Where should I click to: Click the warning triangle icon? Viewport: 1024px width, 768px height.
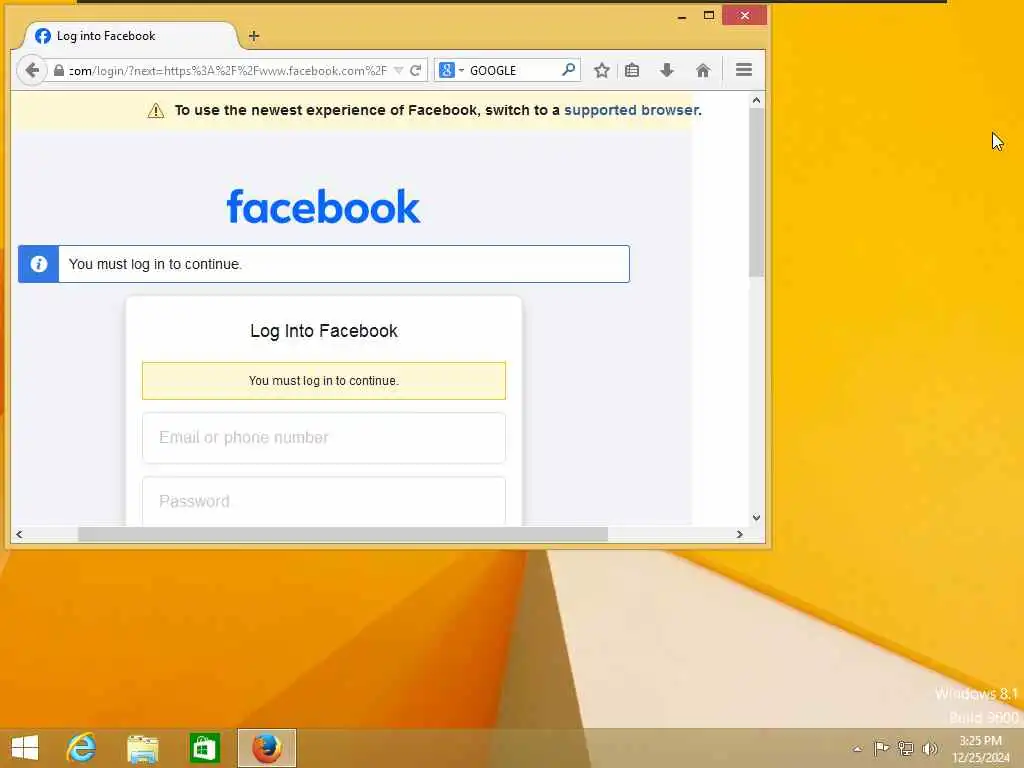pyautogui.click(x=156, y=110)
